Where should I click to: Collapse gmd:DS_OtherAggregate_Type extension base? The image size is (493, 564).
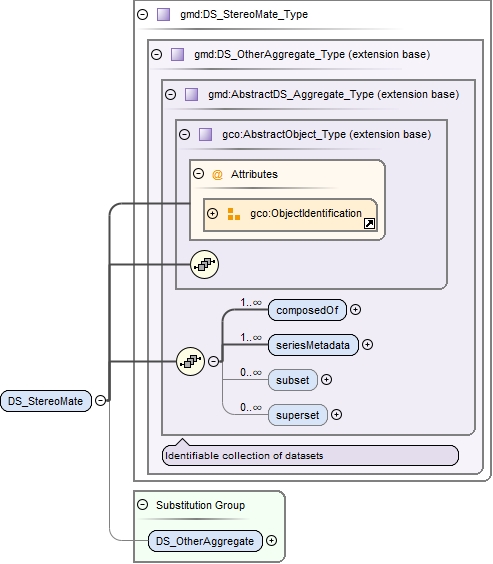(x=156, y=54)
